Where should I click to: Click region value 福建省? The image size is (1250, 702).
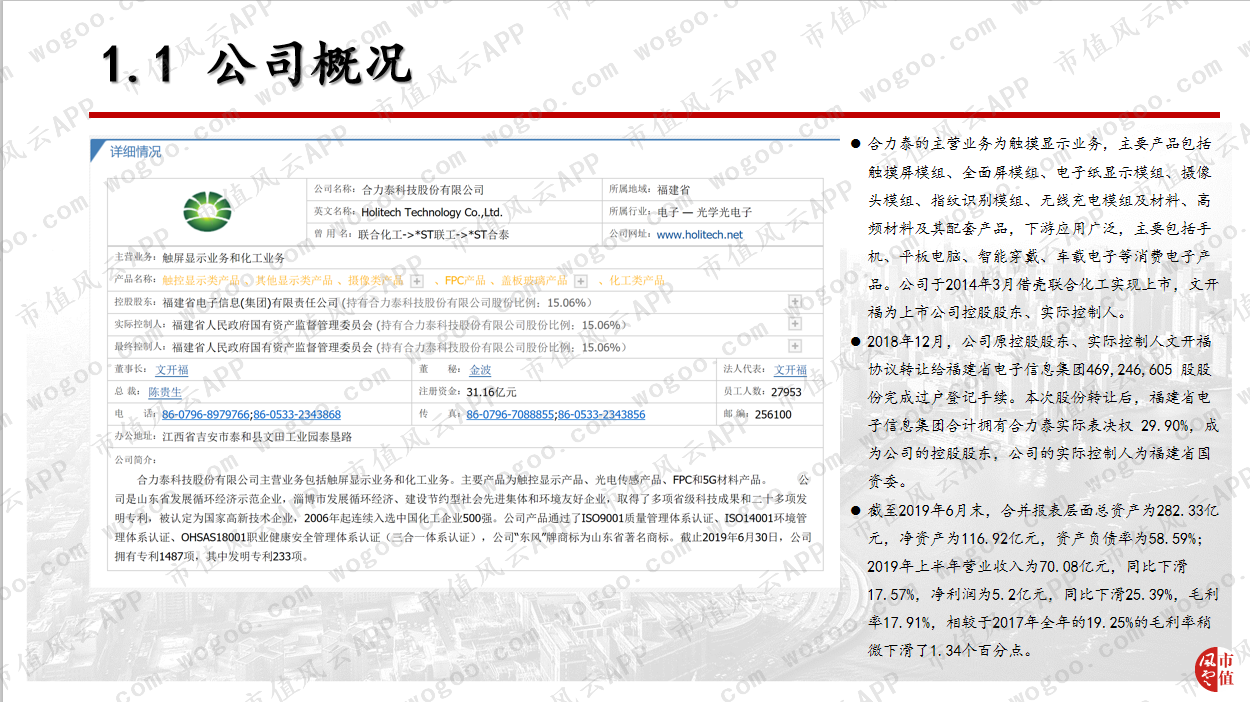pyautogui.click(x=673, y=190)
